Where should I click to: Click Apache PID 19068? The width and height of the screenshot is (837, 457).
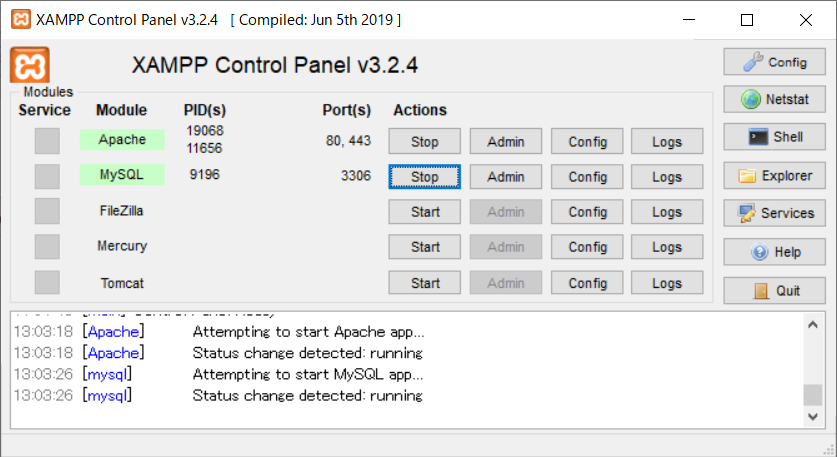(x=205, y=131)
